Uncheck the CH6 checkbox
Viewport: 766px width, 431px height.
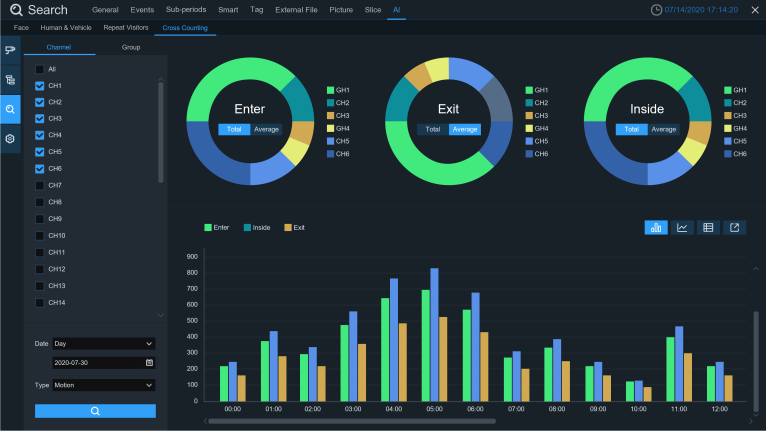coord(40,169)
